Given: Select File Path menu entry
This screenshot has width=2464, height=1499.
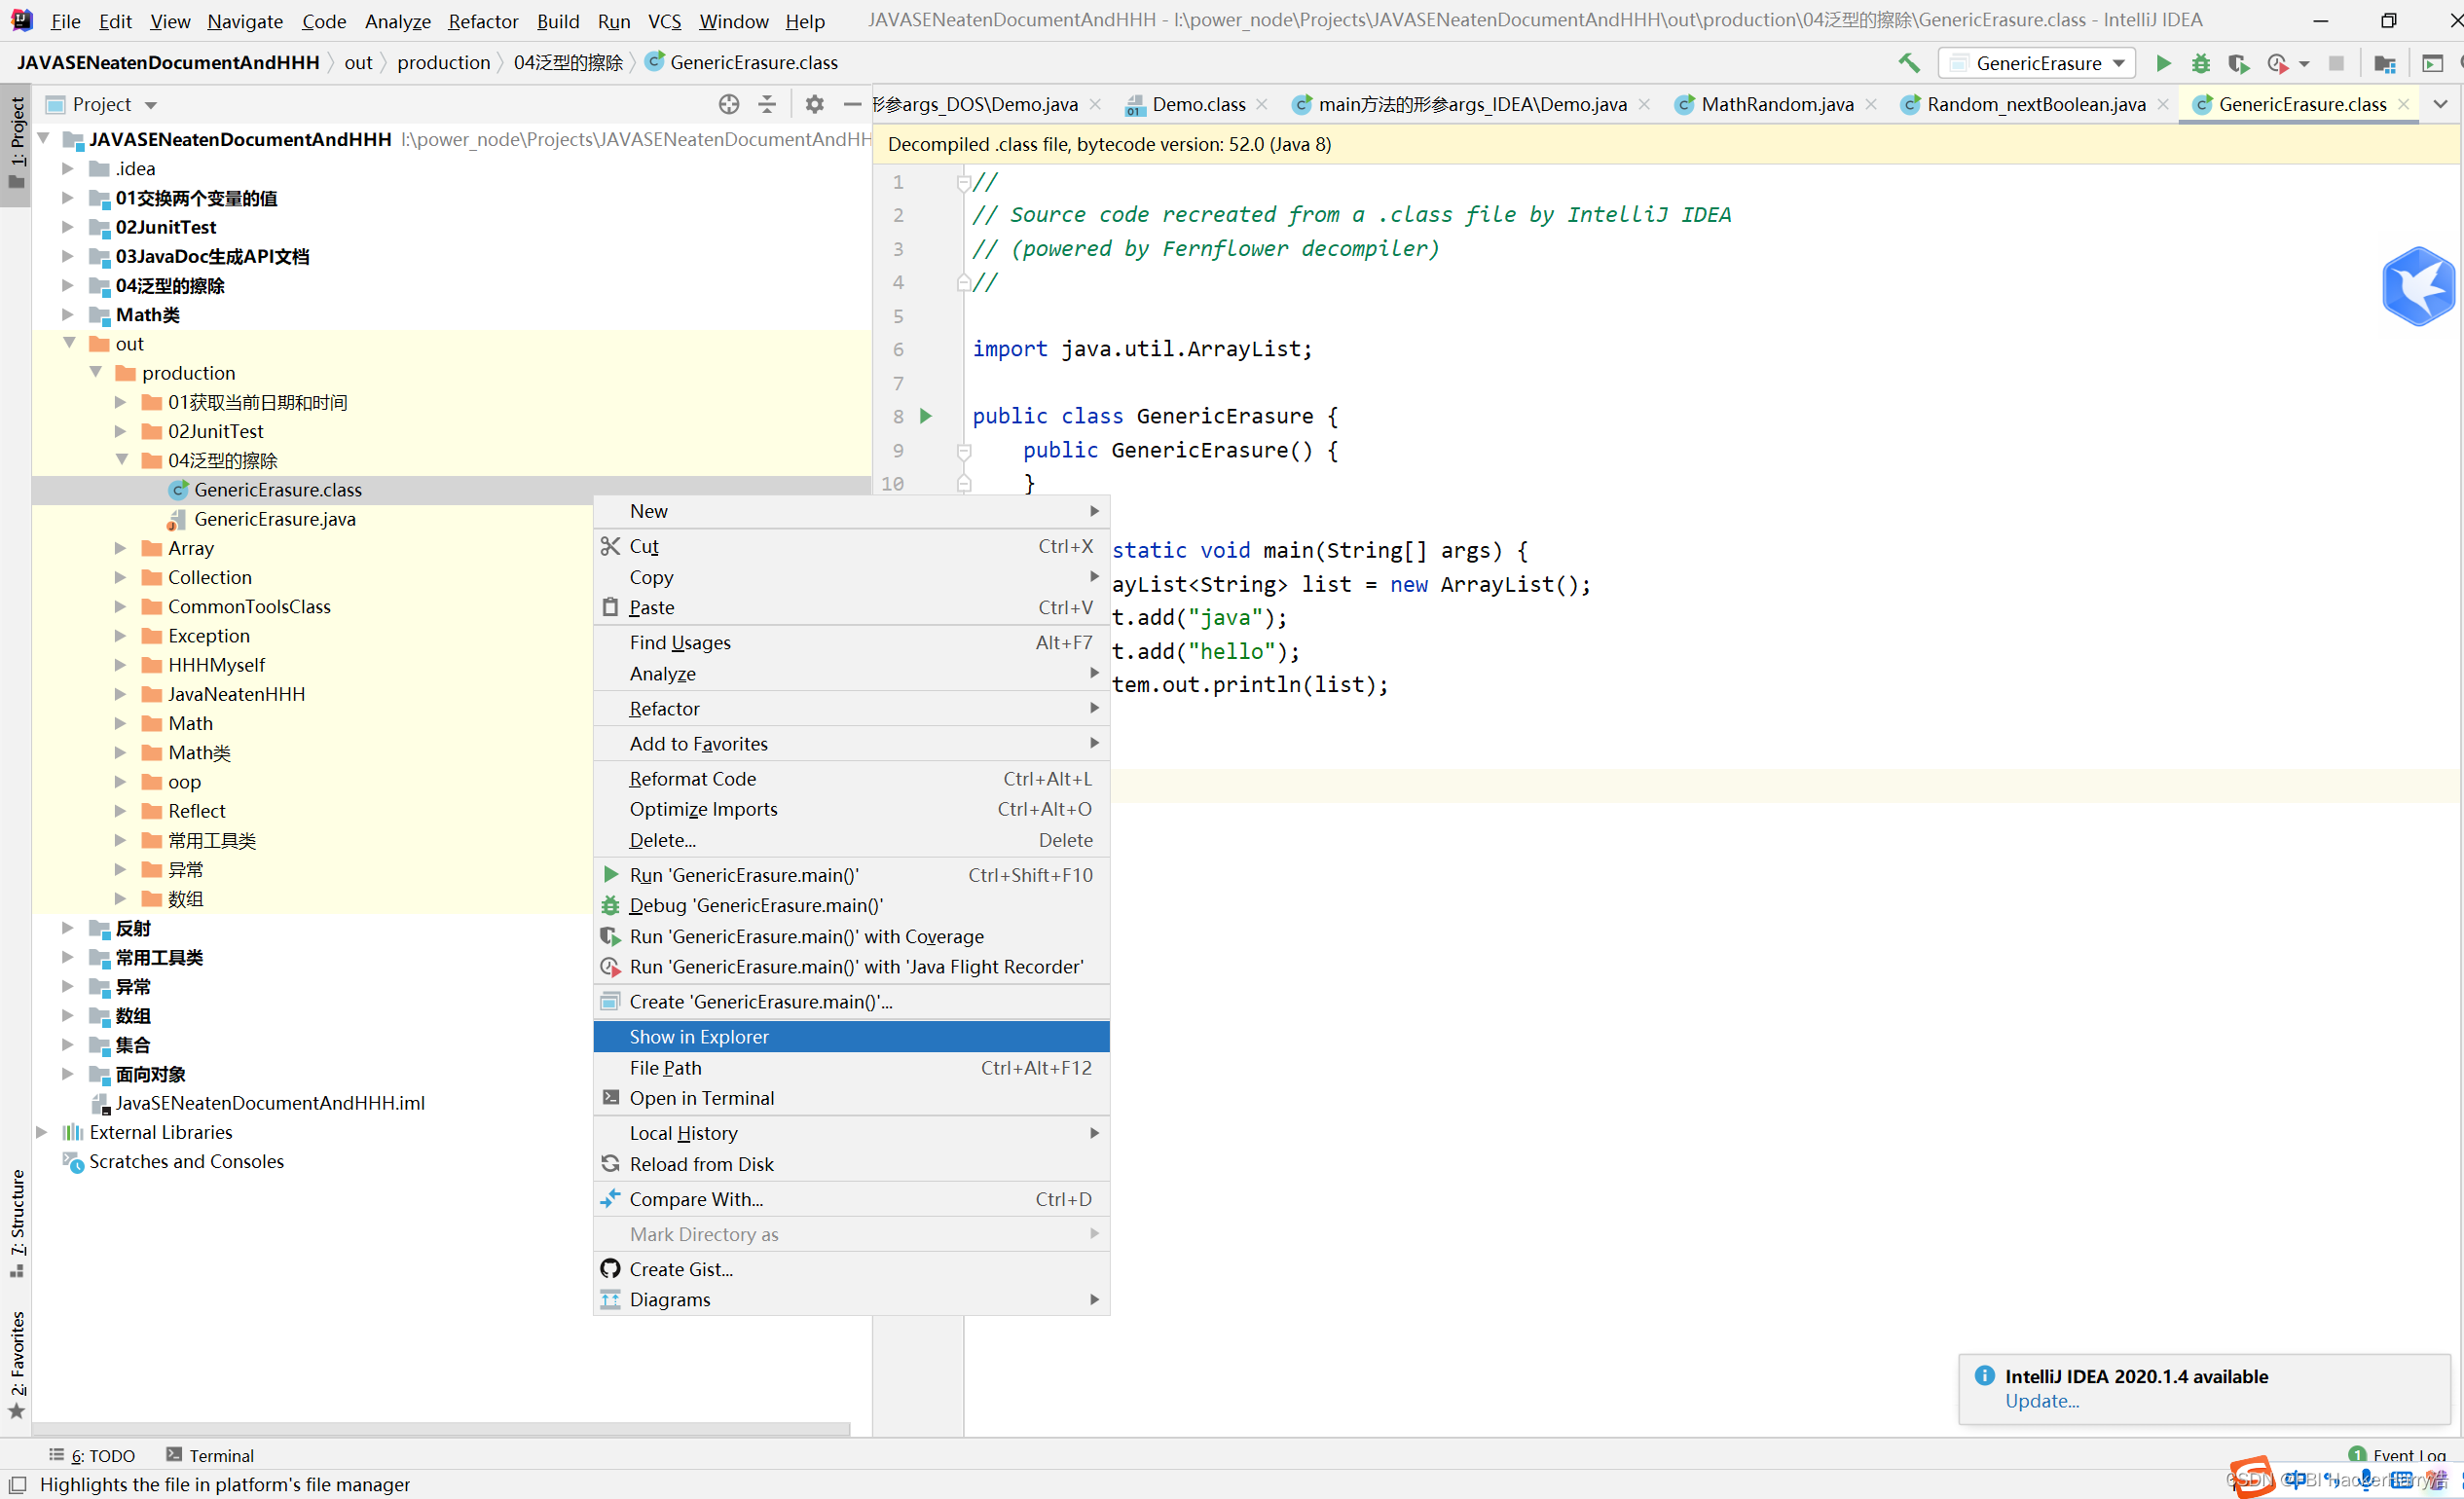Looking at the screenshot, I should coord(851,1067).
